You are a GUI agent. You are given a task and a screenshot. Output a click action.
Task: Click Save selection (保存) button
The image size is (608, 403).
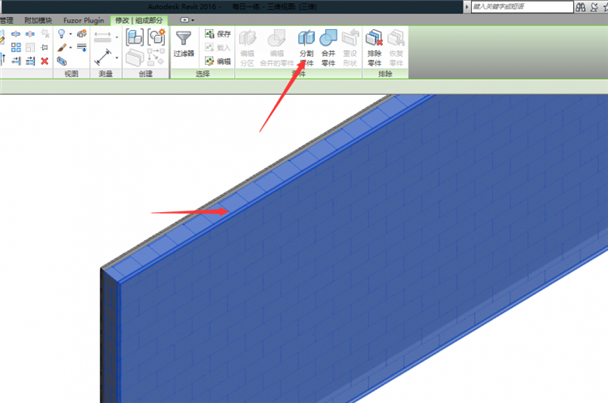coord(218,34)
